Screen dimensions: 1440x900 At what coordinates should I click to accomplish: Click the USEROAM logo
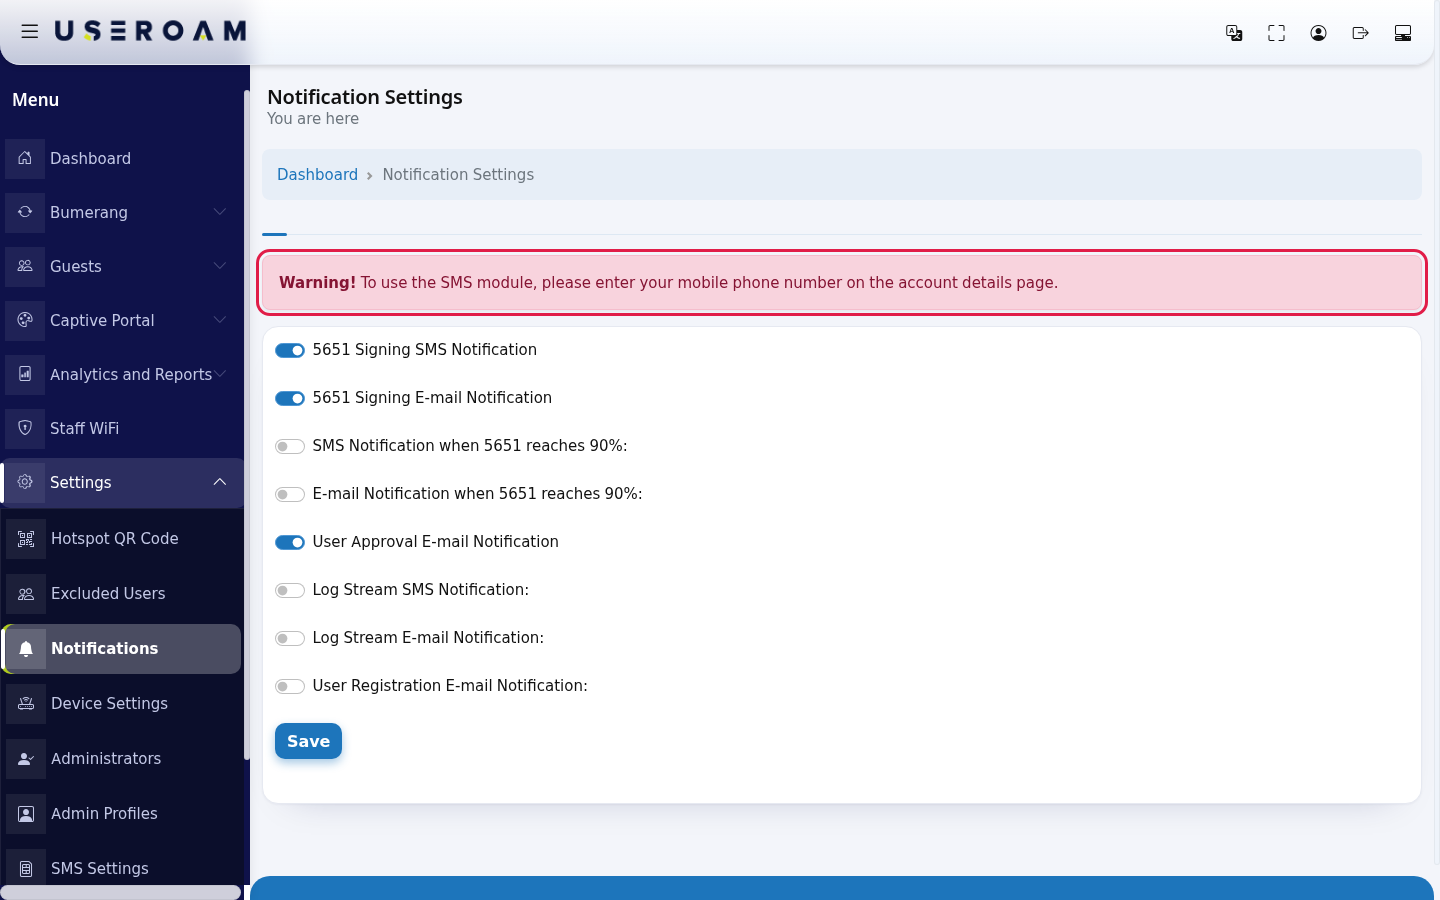click(x=150, y=32)
